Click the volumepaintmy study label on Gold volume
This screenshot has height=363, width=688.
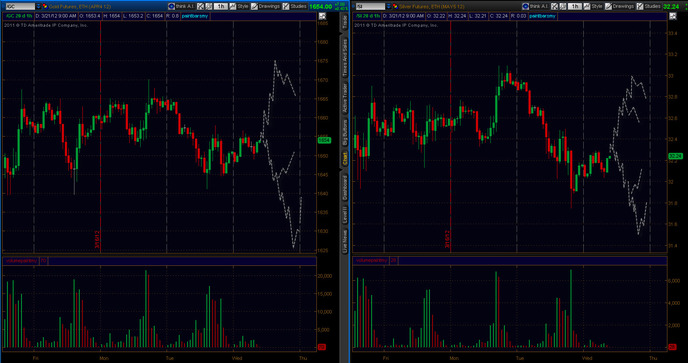pyautogui.click(x=21, y=261)
